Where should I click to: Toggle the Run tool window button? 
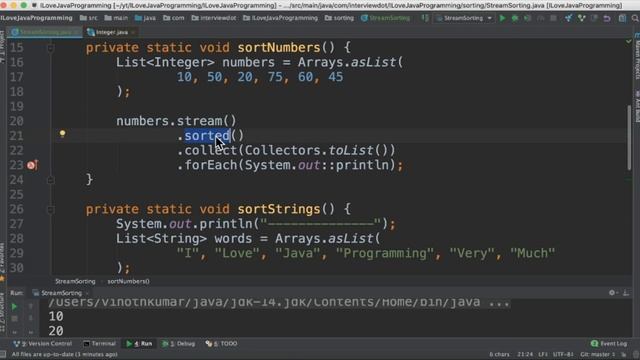[x=140, y=344]
